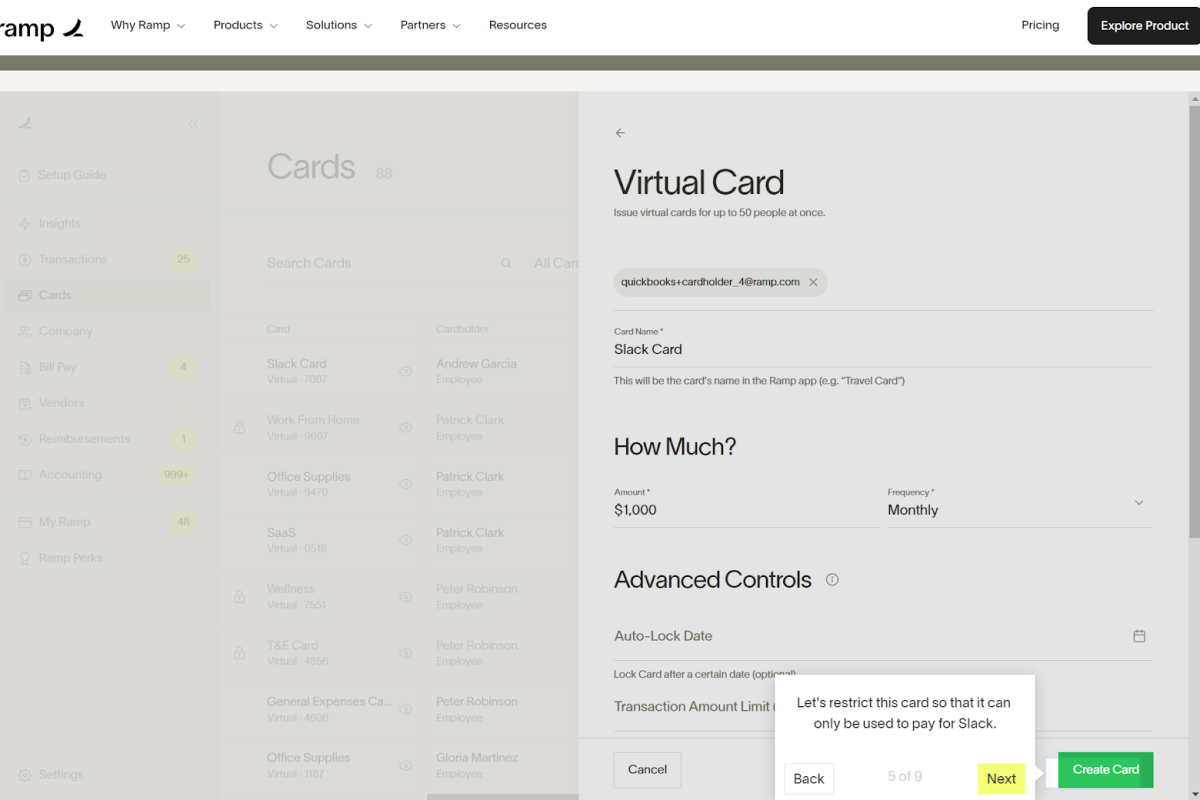Click the small Ramp logo in sidebar
Viewport: 1200px width, 800px height.
[x=25, y=123]
